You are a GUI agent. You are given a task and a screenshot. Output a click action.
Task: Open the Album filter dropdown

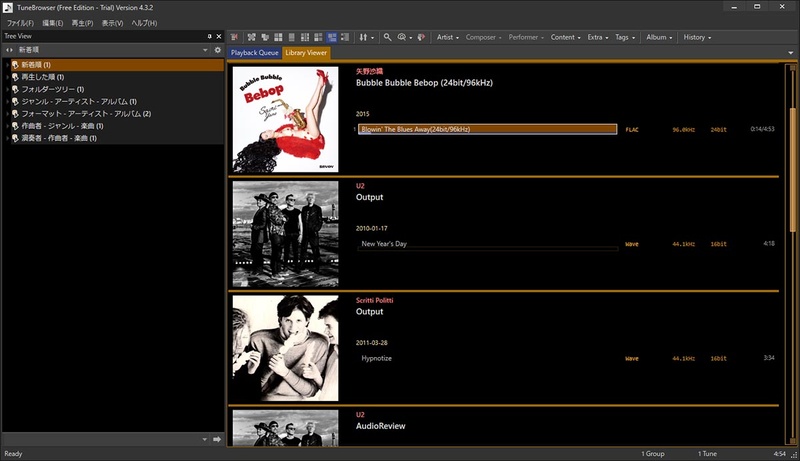coord(659,37)
